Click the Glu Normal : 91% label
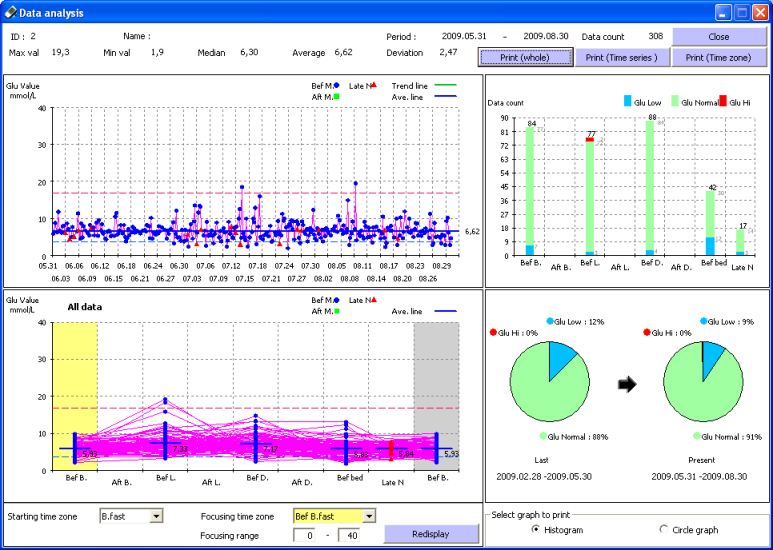The image size is (773, 550). click(732, 437)
